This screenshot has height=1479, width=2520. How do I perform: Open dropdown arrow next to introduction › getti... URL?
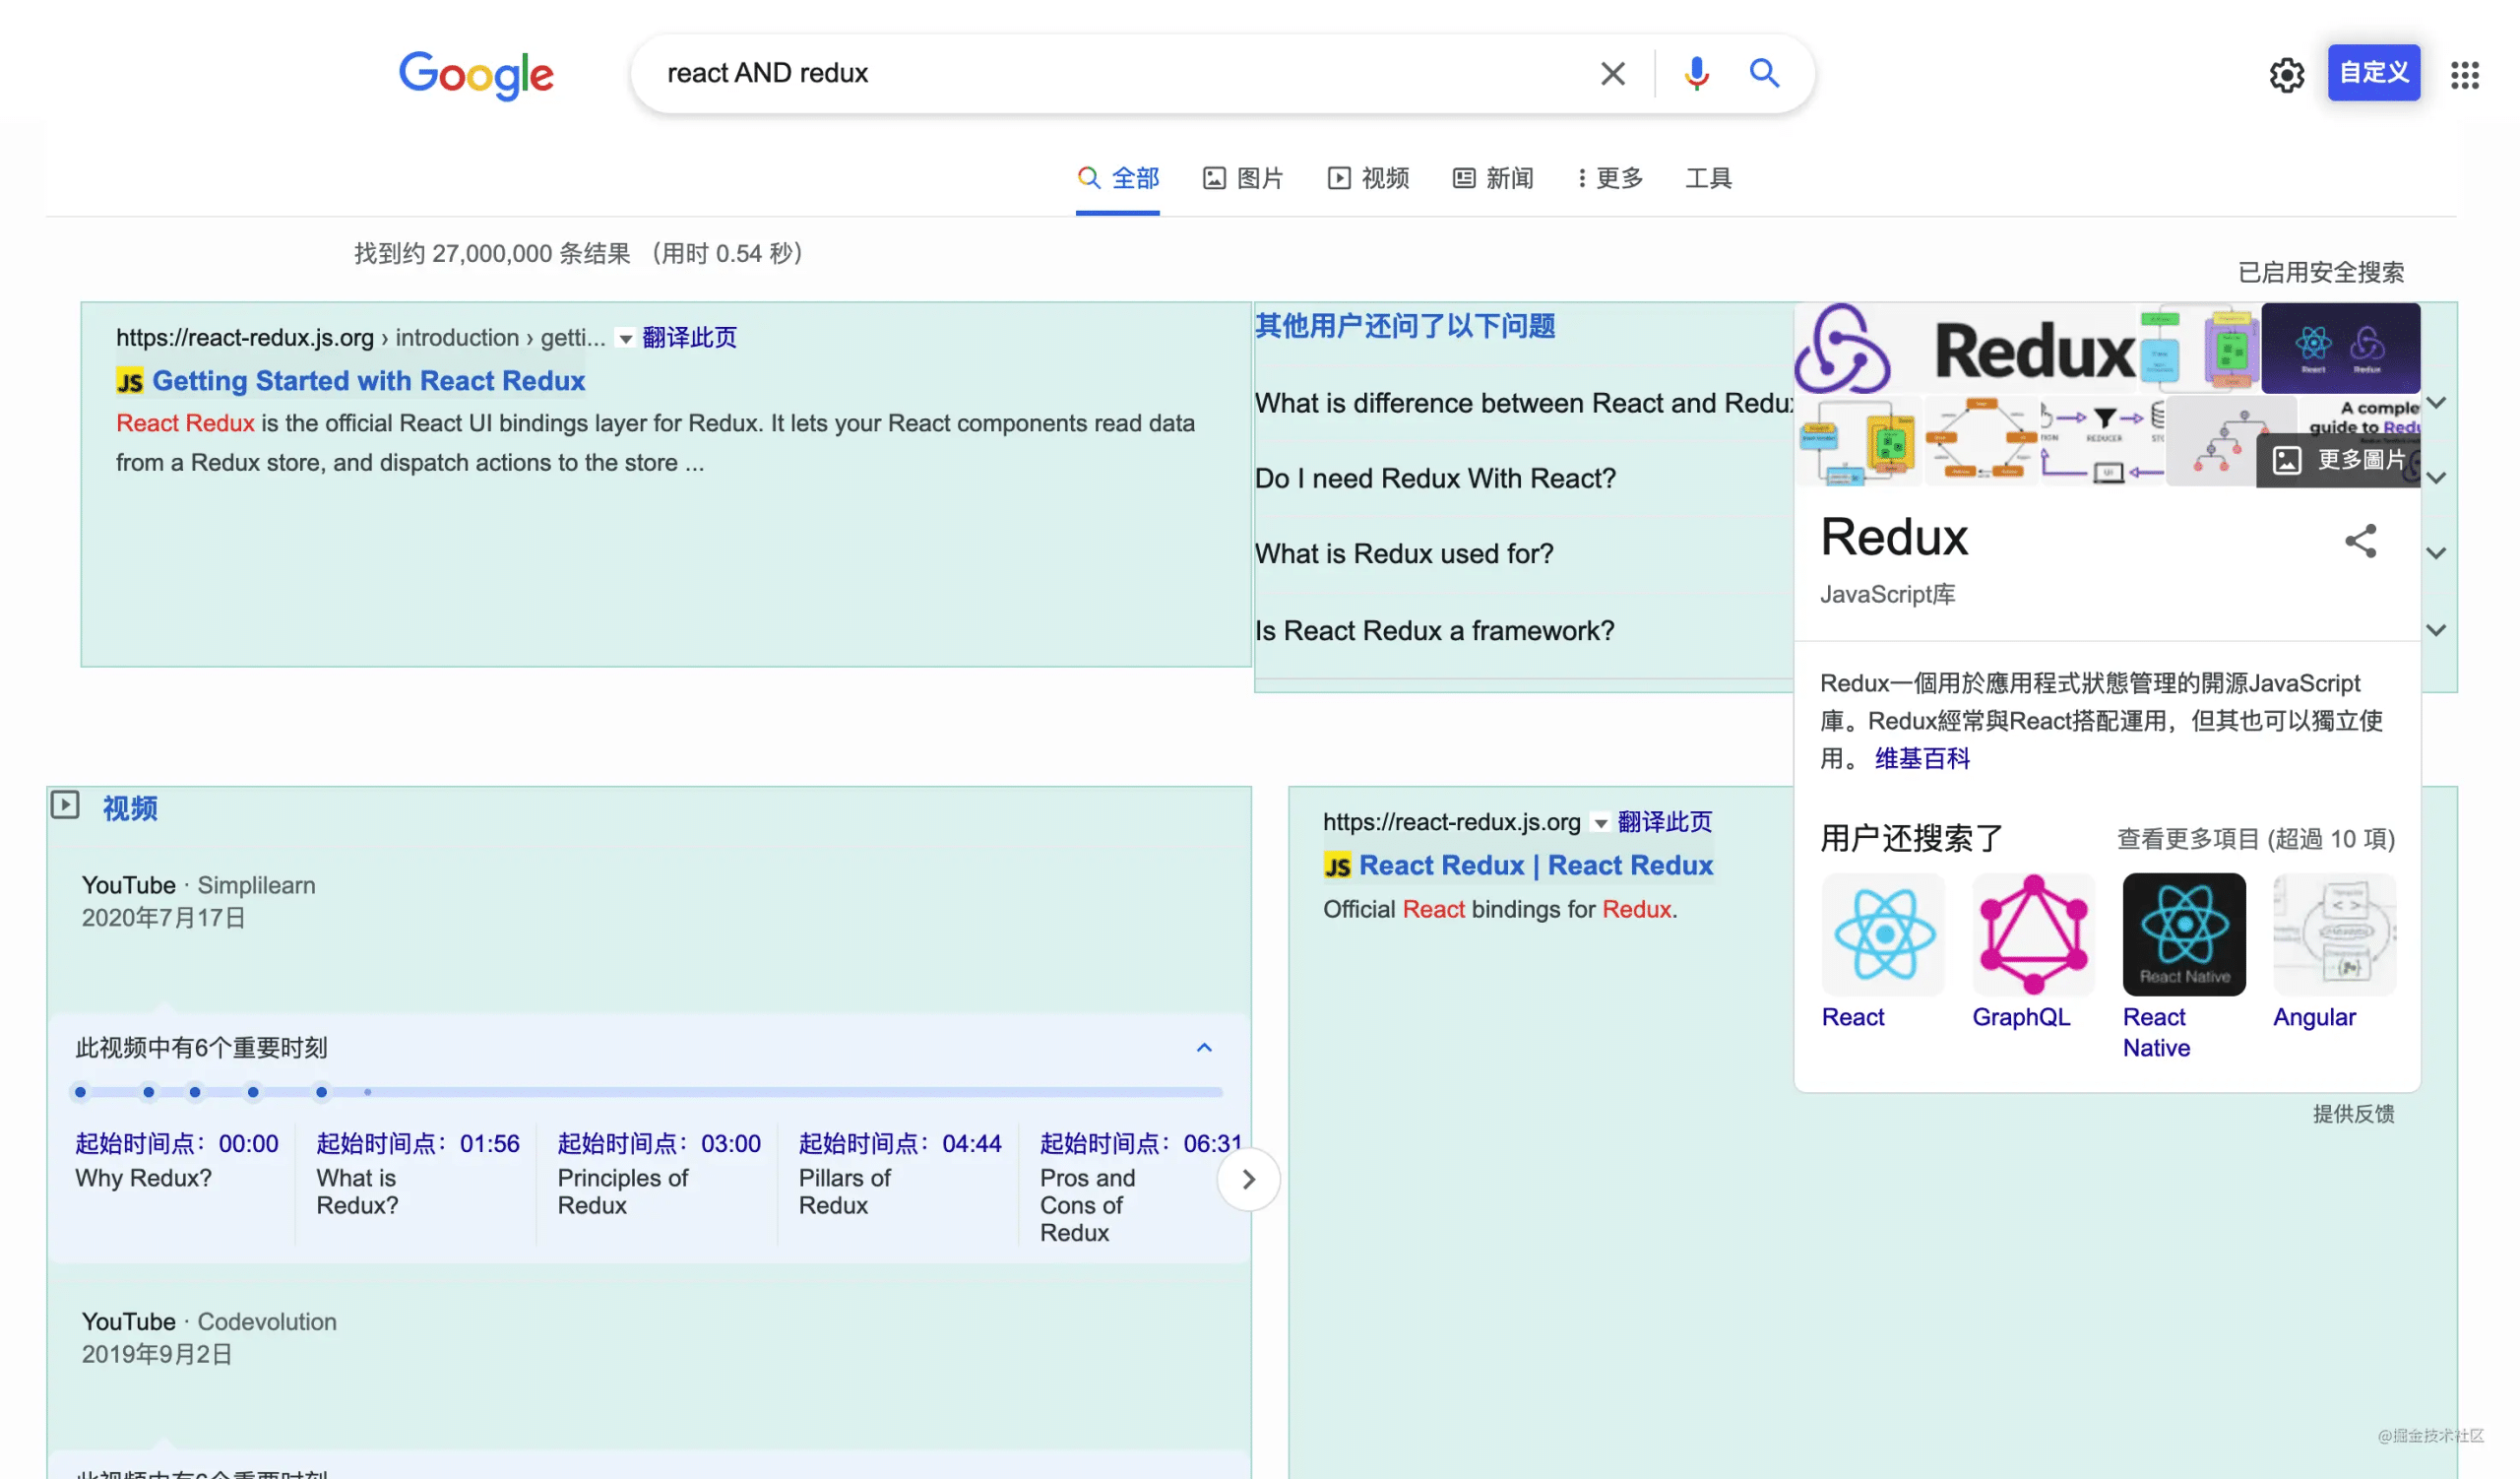tap(625, 339)
